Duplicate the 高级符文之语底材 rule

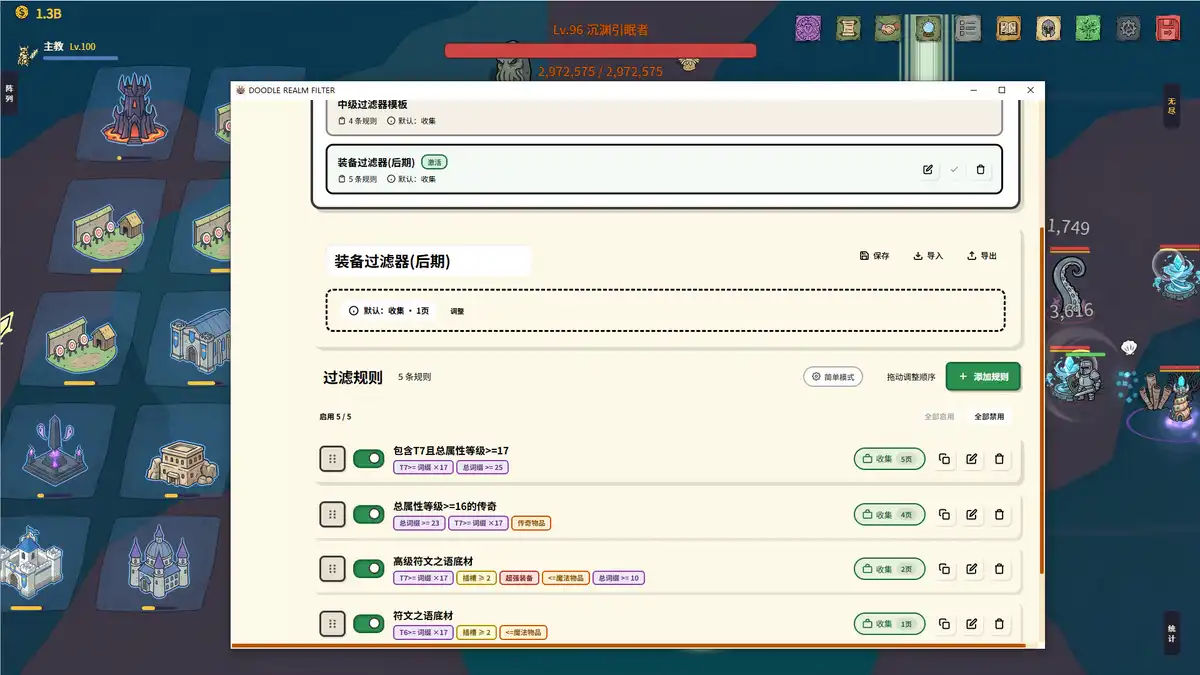pyautogui.click(x=944, y=569)
